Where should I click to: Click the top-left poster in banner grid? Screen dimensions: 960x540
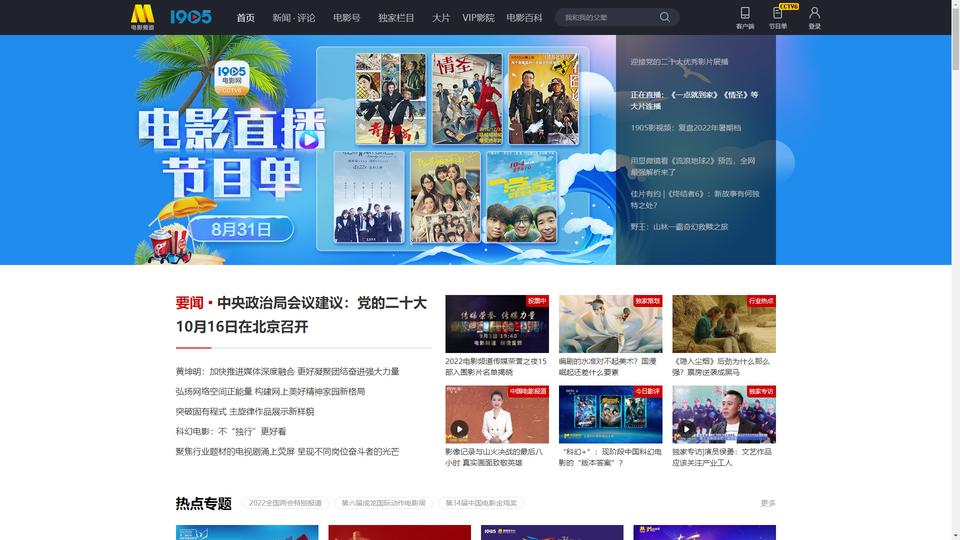391,99
